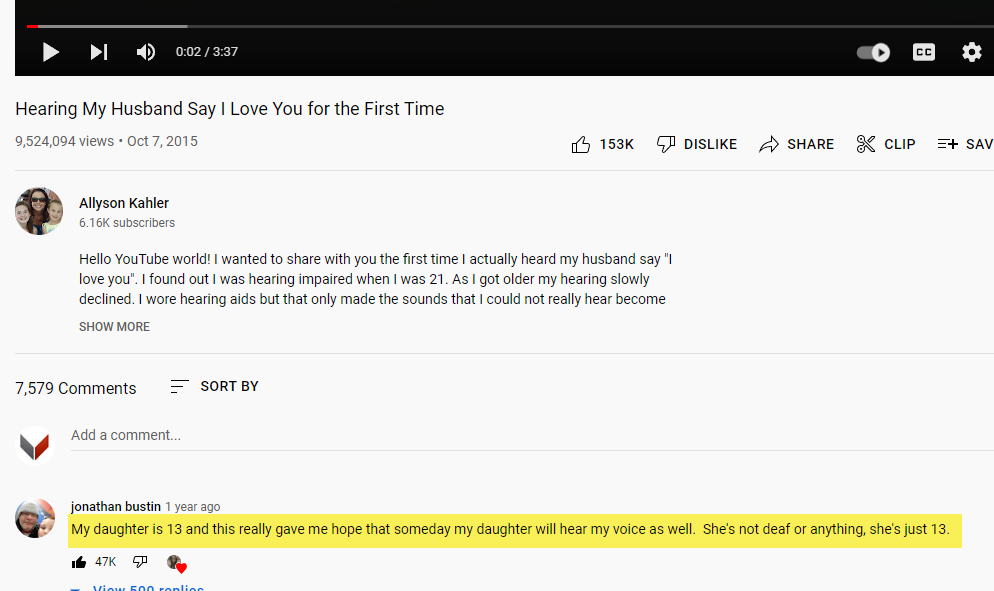Open the Allyson Kahler channel avatar
The image size is (994, 591).
click(x=39, y=211)
